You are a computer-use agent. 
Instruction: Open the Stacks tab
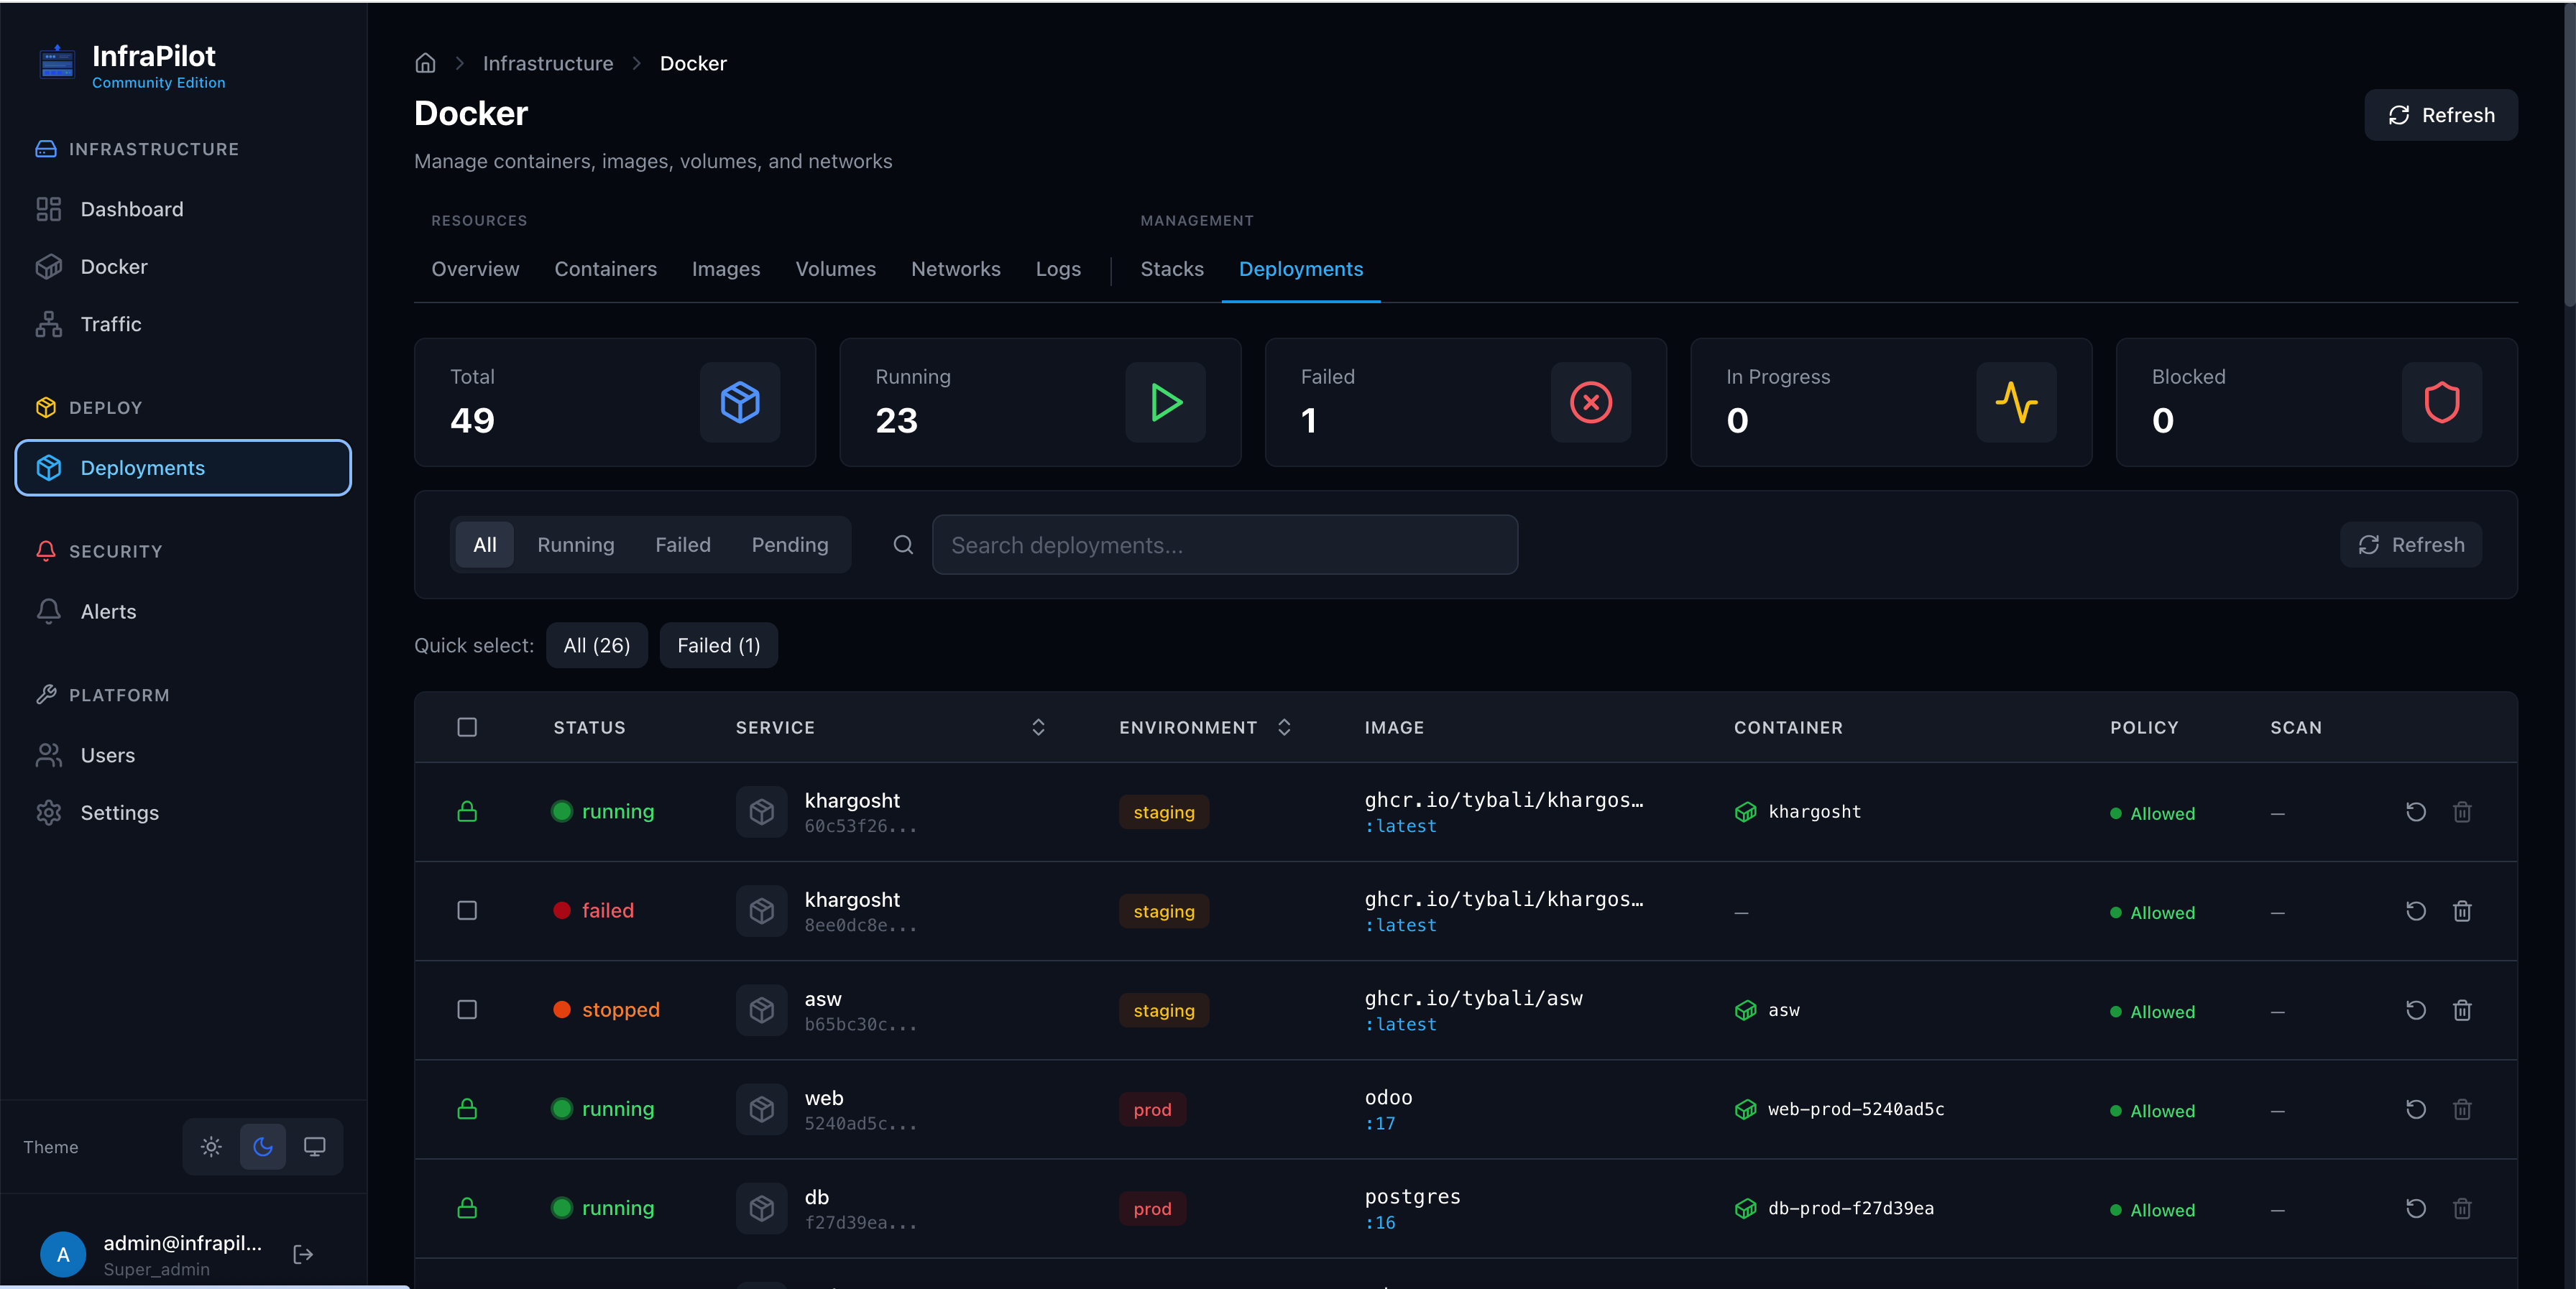point(1172,269)
